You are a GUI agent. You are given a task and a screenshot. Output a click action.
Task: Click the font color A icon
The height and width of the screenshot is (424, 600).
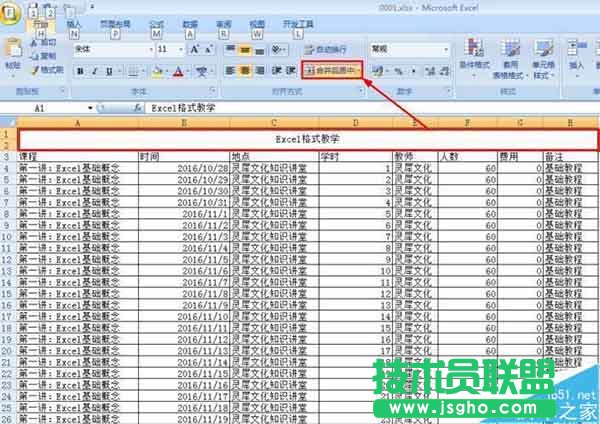pyautogui.click(x=177, y=71)
